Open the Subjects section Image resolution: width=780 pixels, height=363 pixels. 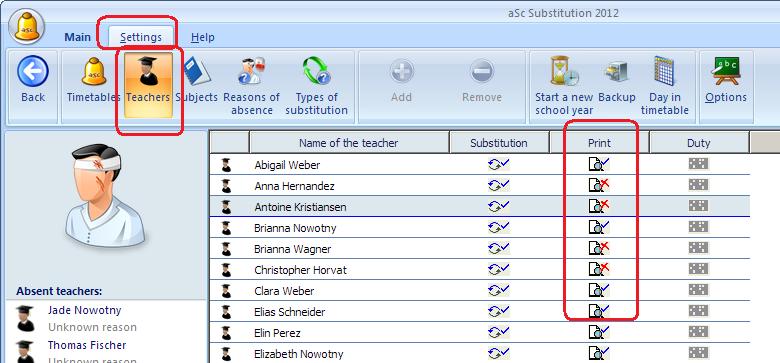click(197, 80)
